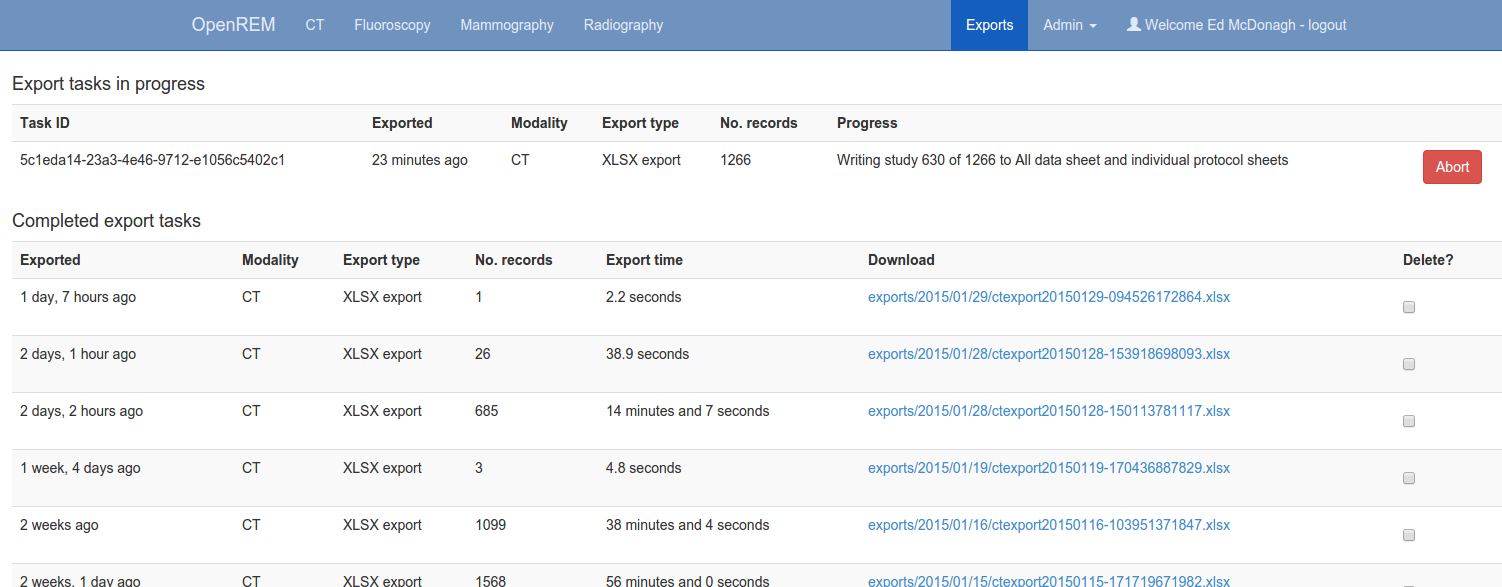Download ctexport20150119-170436887829.xlsx export
The width and height of the screenshot is (1502, 587).
[x=1048, y=468]
